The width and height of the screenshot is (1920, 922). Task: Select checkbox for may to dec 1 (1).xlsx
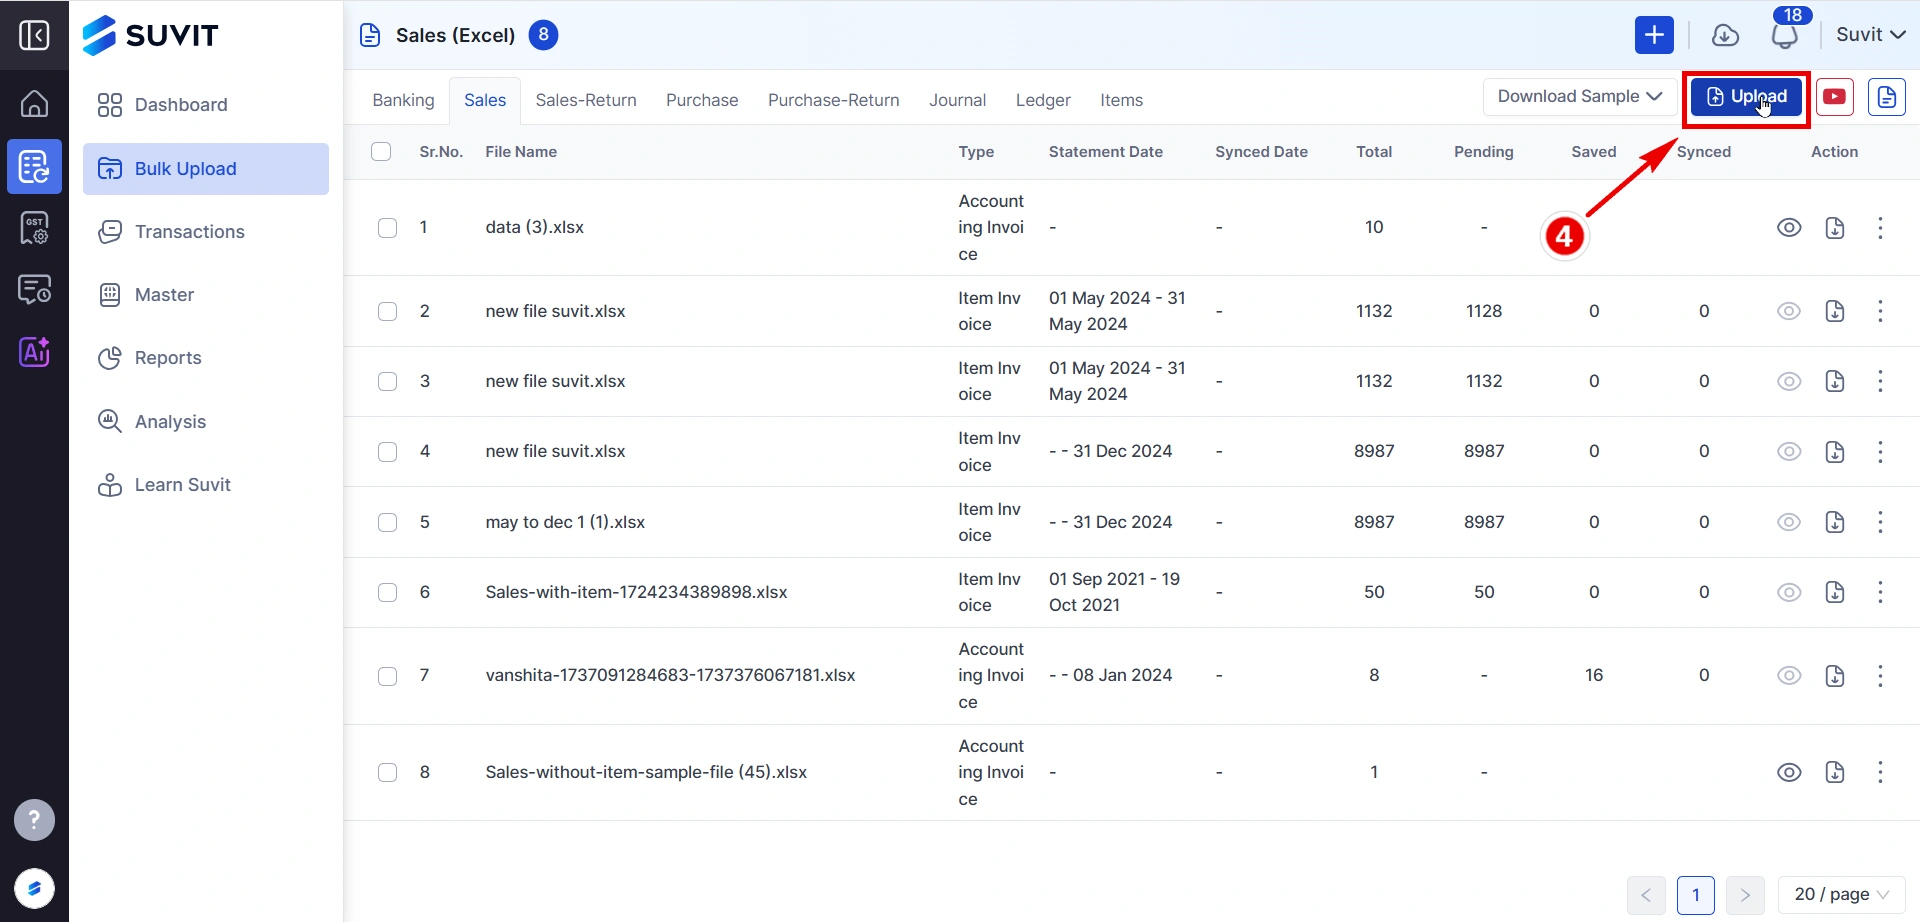tap(388, 522)
